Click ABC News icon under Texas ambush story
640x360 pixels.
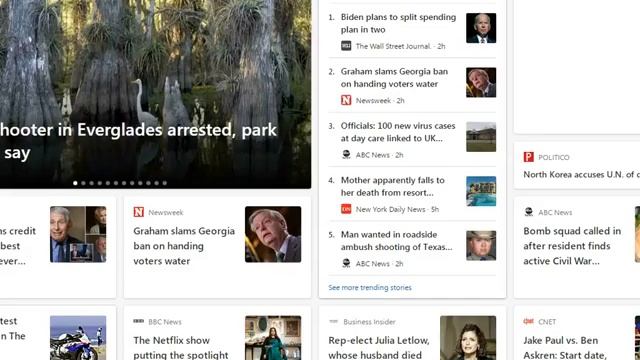click(x=346, y=263)
